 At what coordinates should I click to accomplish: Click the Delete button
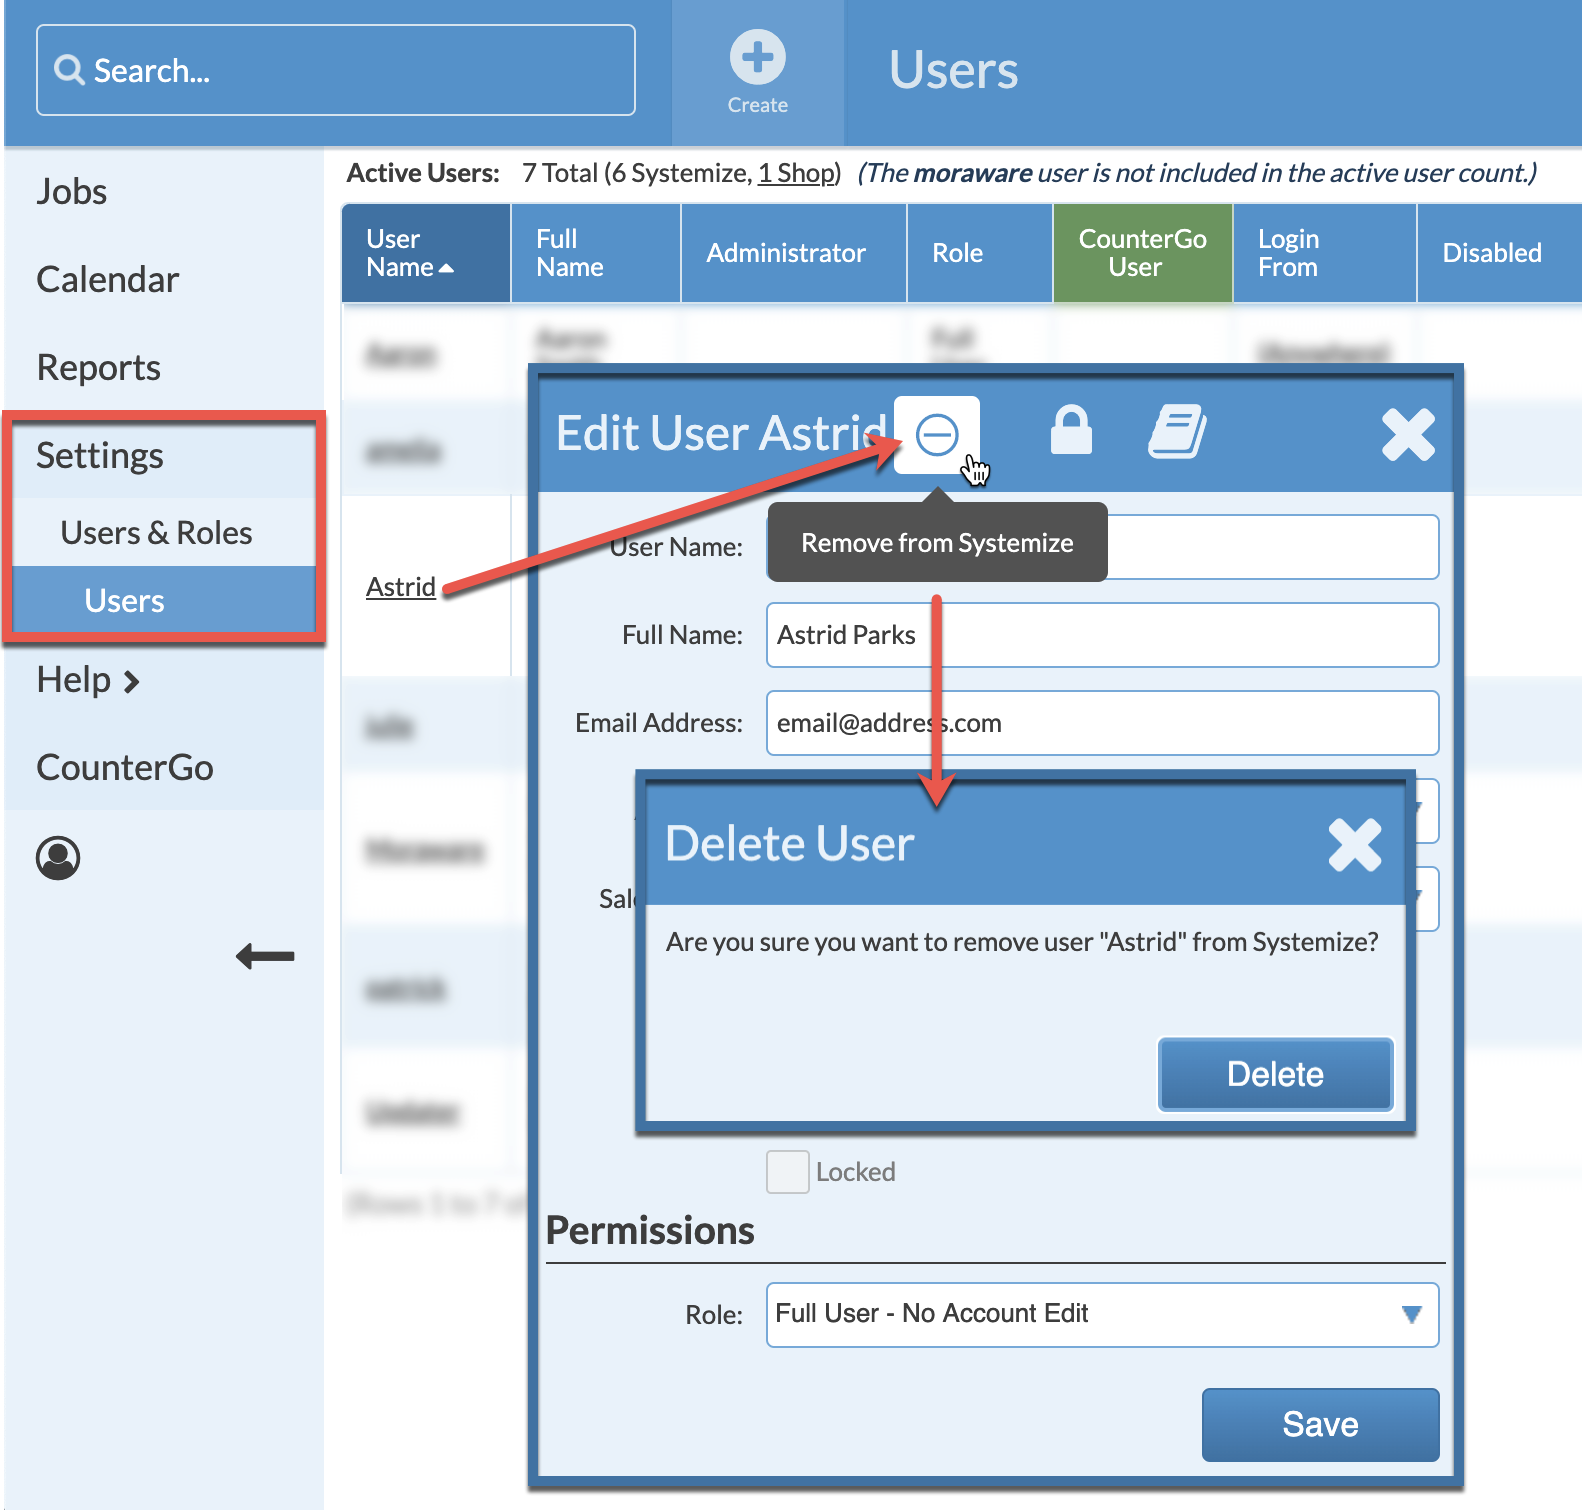pos(1275,1074)
